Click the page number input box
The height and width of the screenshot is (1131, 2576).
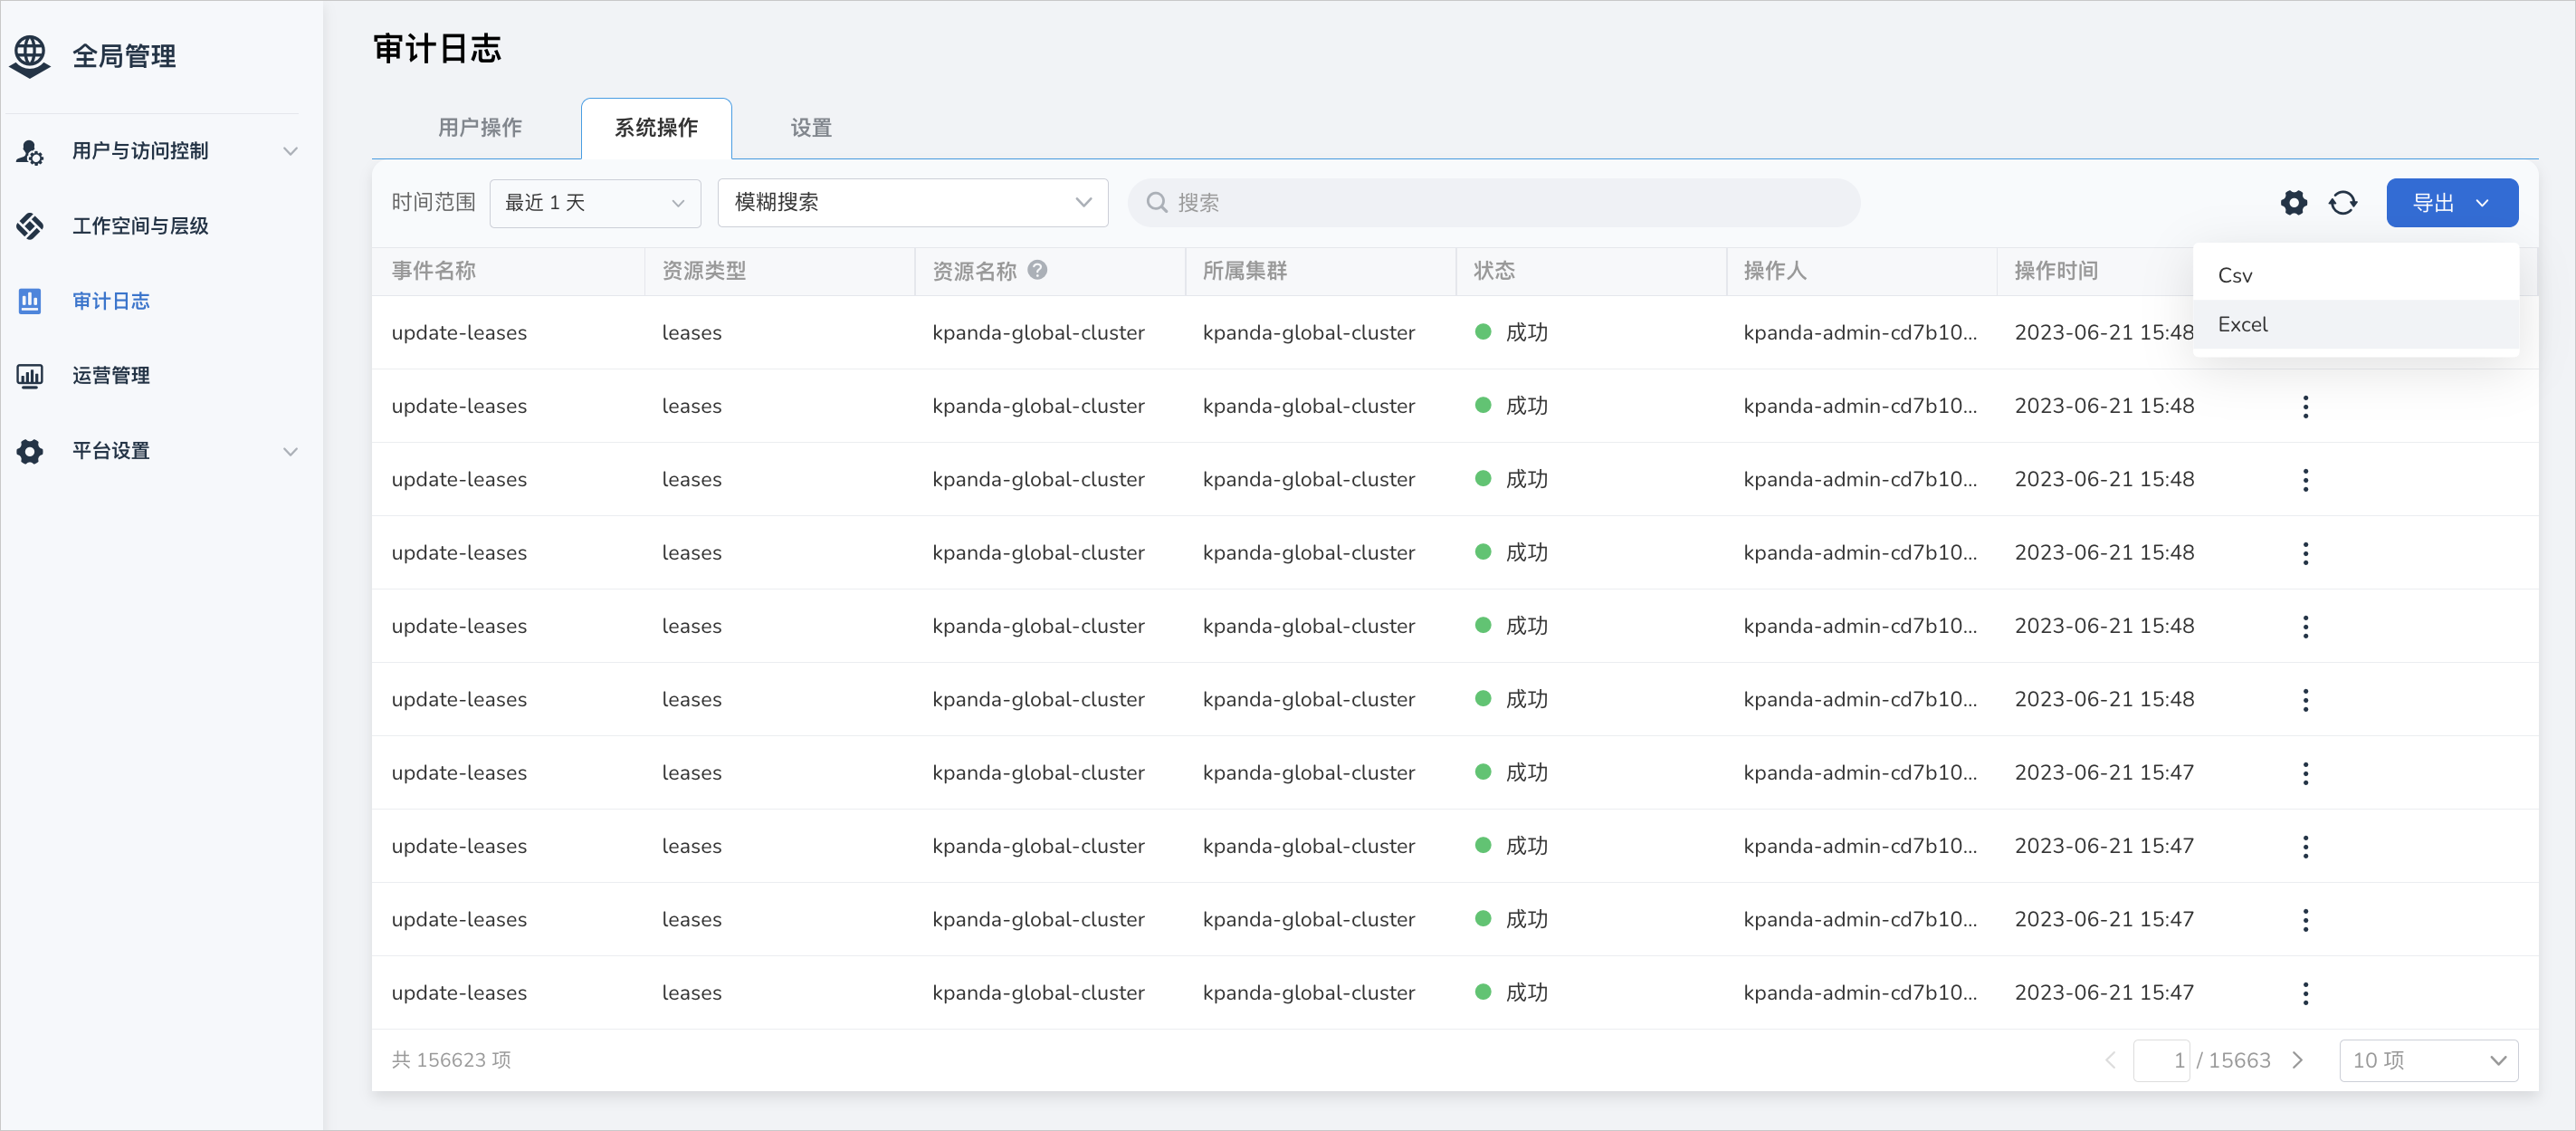tap(2161, 1060)
